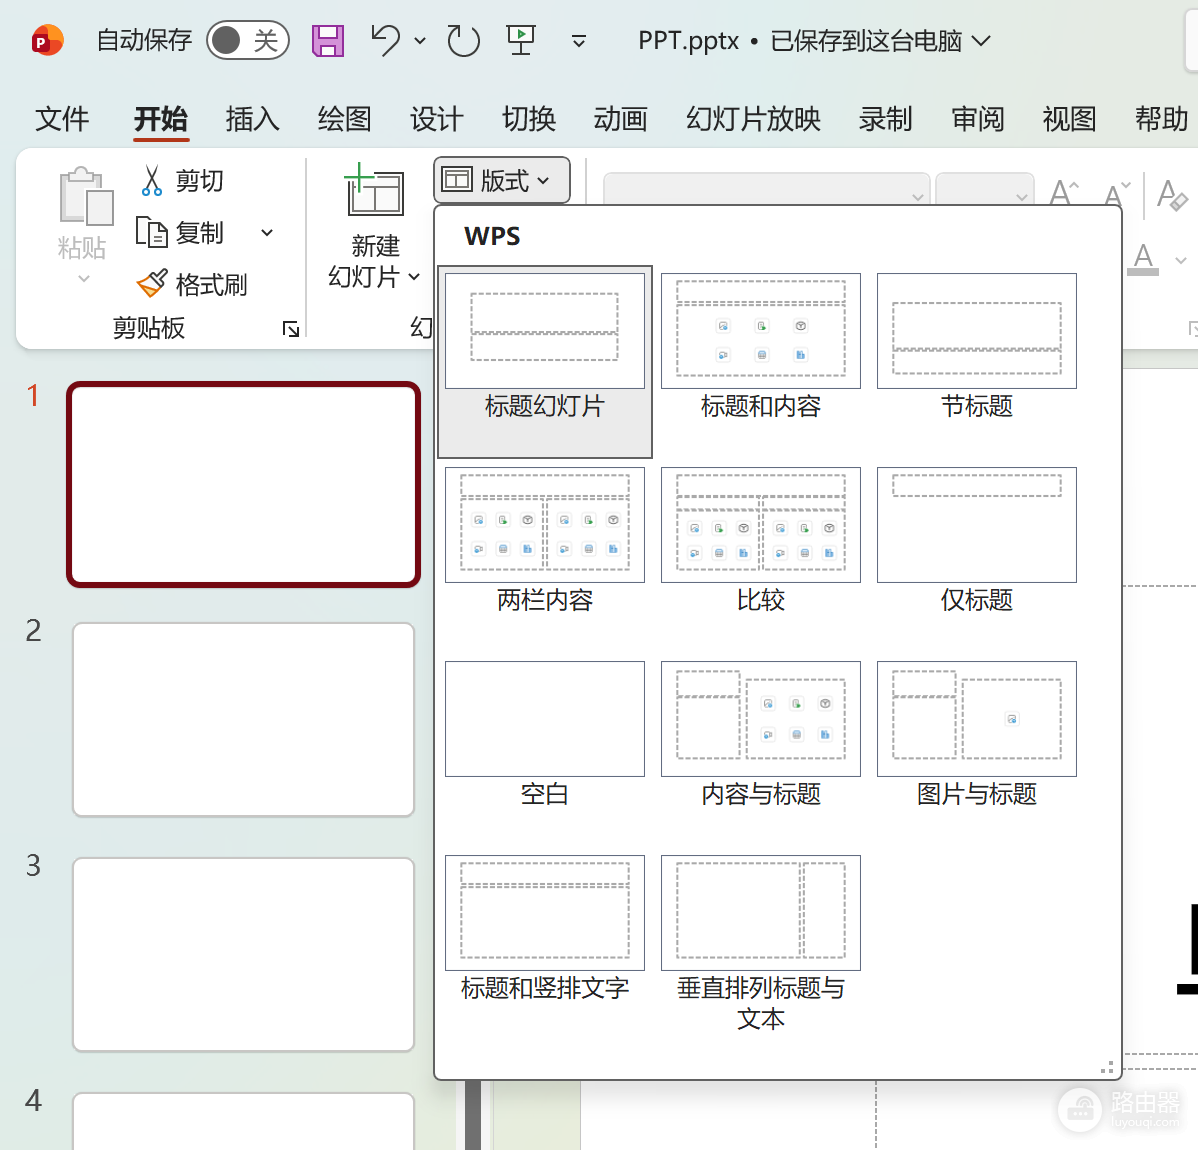This screenshot has width=1198, height=1150.
Task: Click the 复制 button
Action: click(180, 232)
